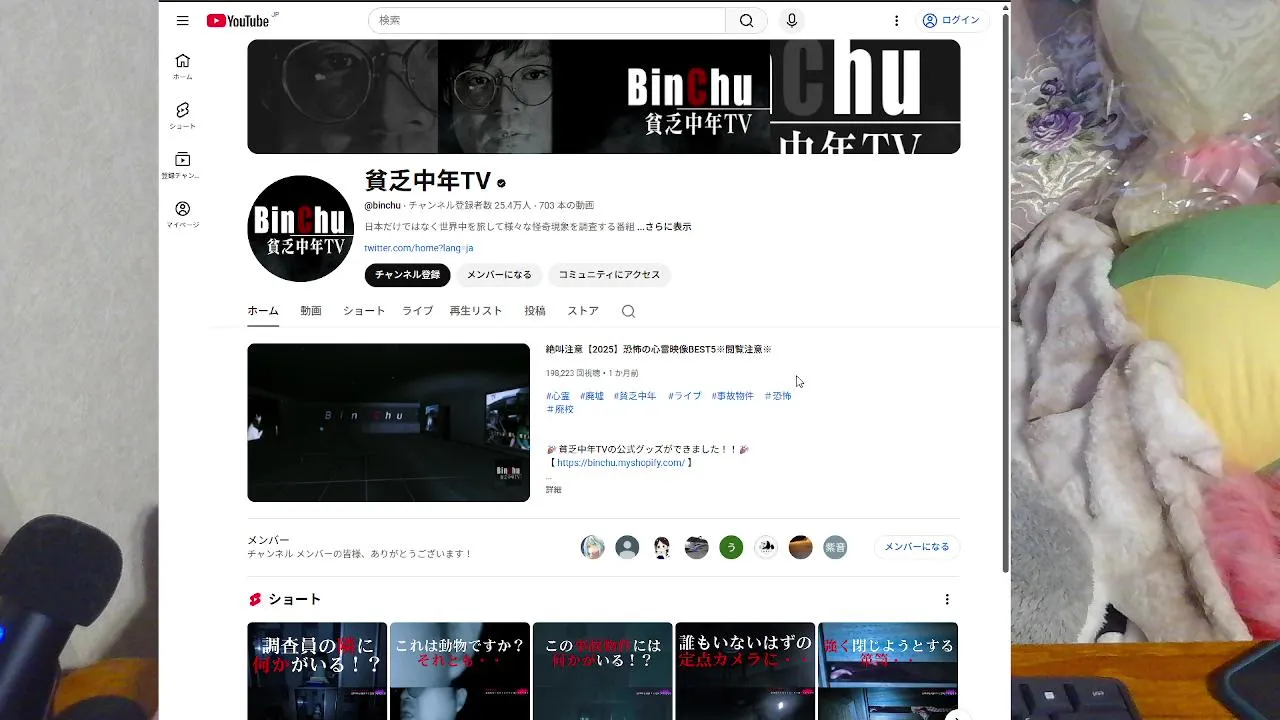Open the twitter.com/home?lang=ja link
1280x720 pixels.
[418, 248]
